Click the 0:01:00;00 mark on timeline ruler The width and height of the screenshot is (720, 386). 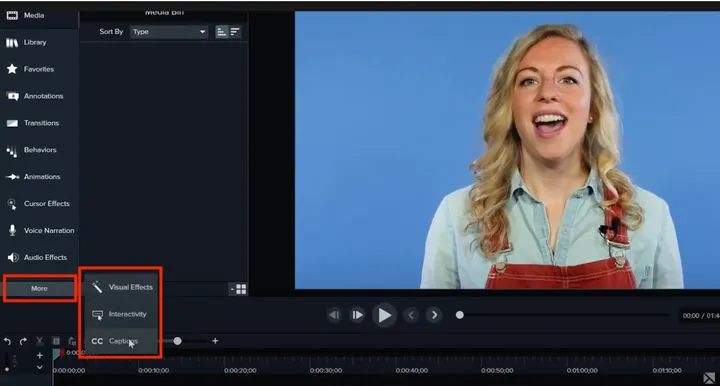click(582, 370)
